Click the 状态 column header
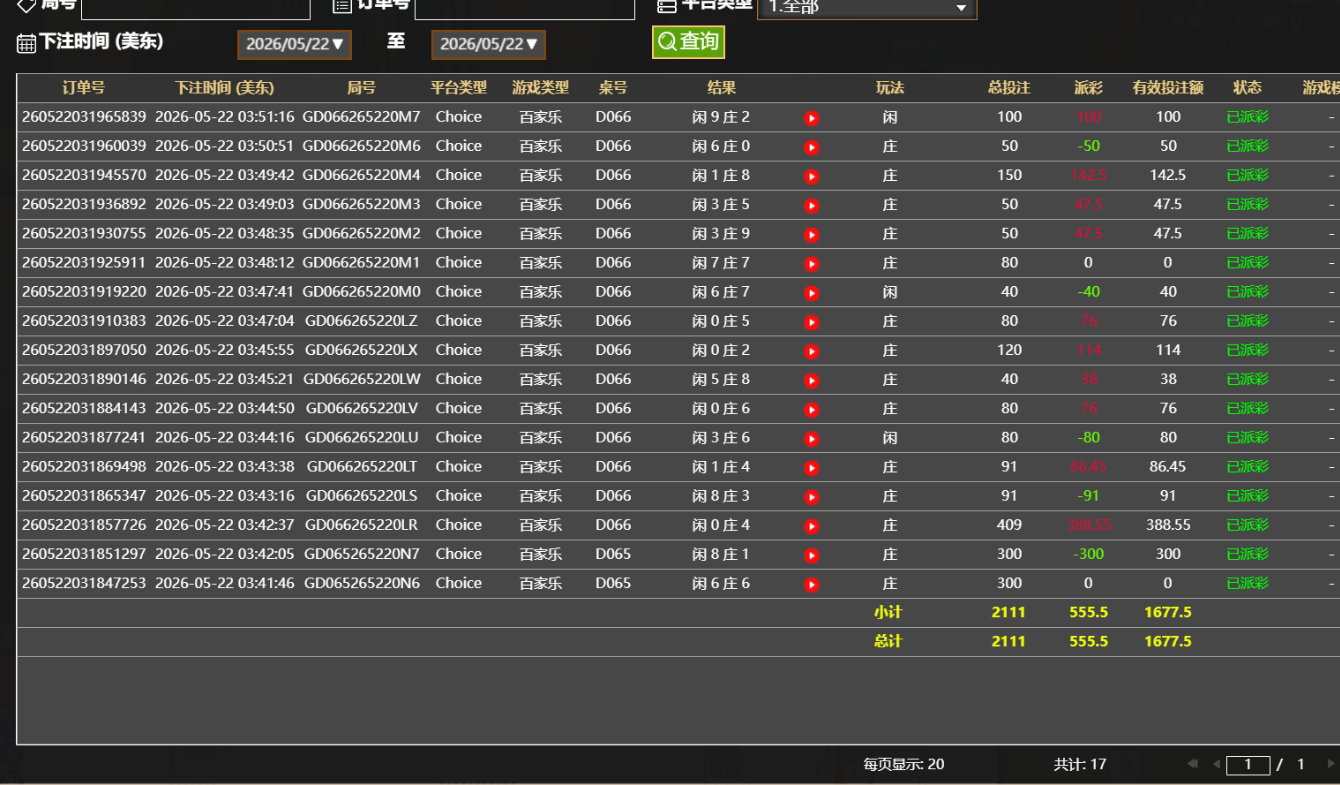Screen dimensions: 1340x785 pyautogui.click(x=1247, y=88)
